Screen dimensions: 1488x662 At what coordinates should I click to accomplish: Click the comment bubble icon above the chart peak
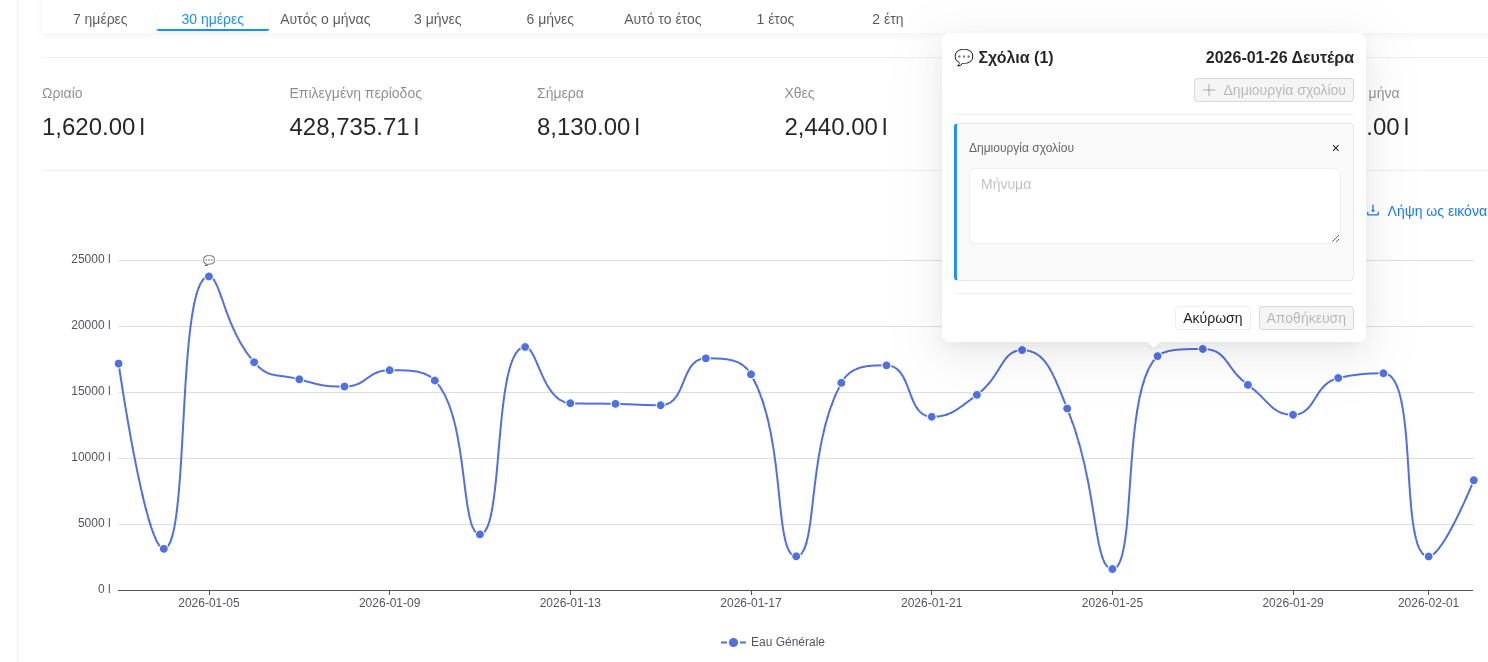[x=209, y=260]
